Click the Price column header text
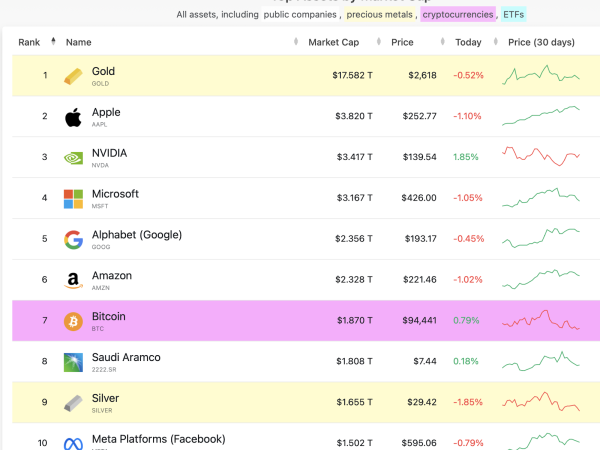This screenshot has width=600, height=450. coord(402,42)
